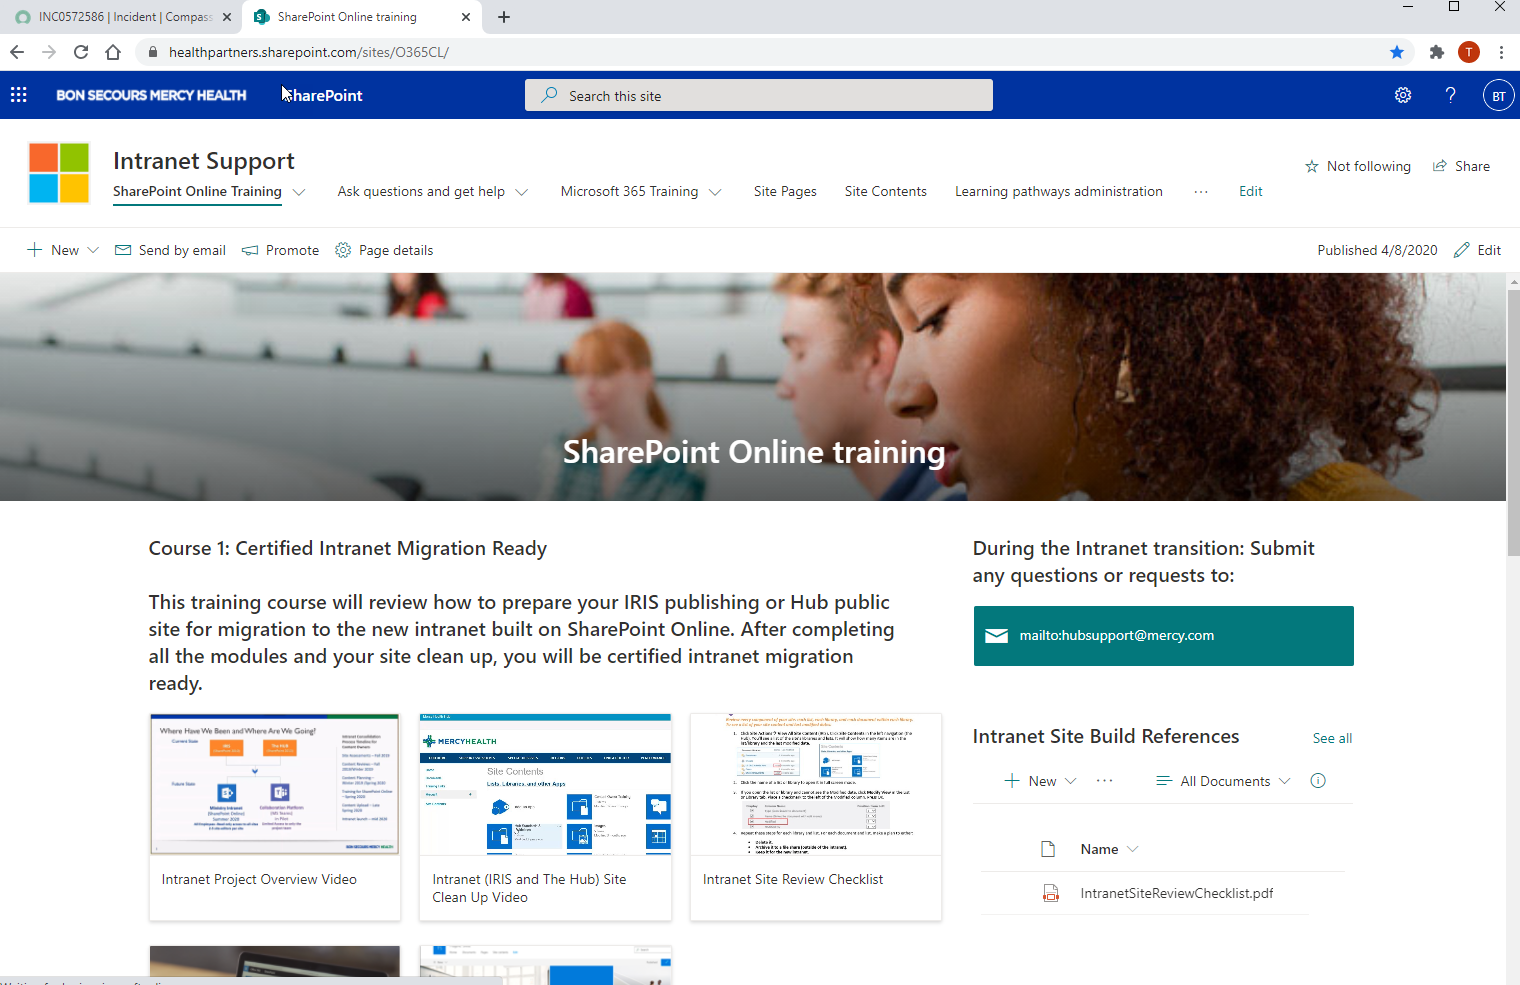Click the browser address bar URL

coord(308,52)
